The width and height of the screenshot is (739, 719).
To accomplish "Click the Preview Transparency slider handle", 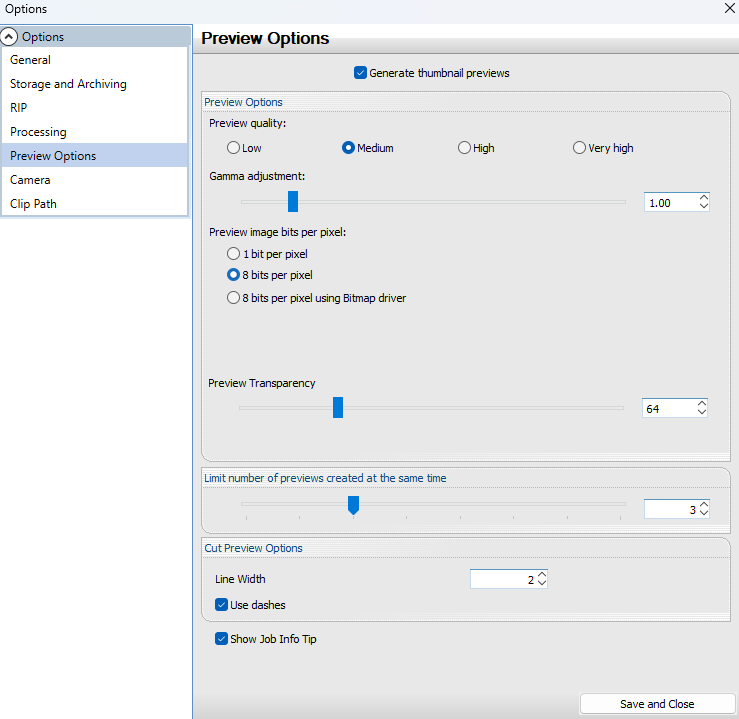I will [338, 408].
